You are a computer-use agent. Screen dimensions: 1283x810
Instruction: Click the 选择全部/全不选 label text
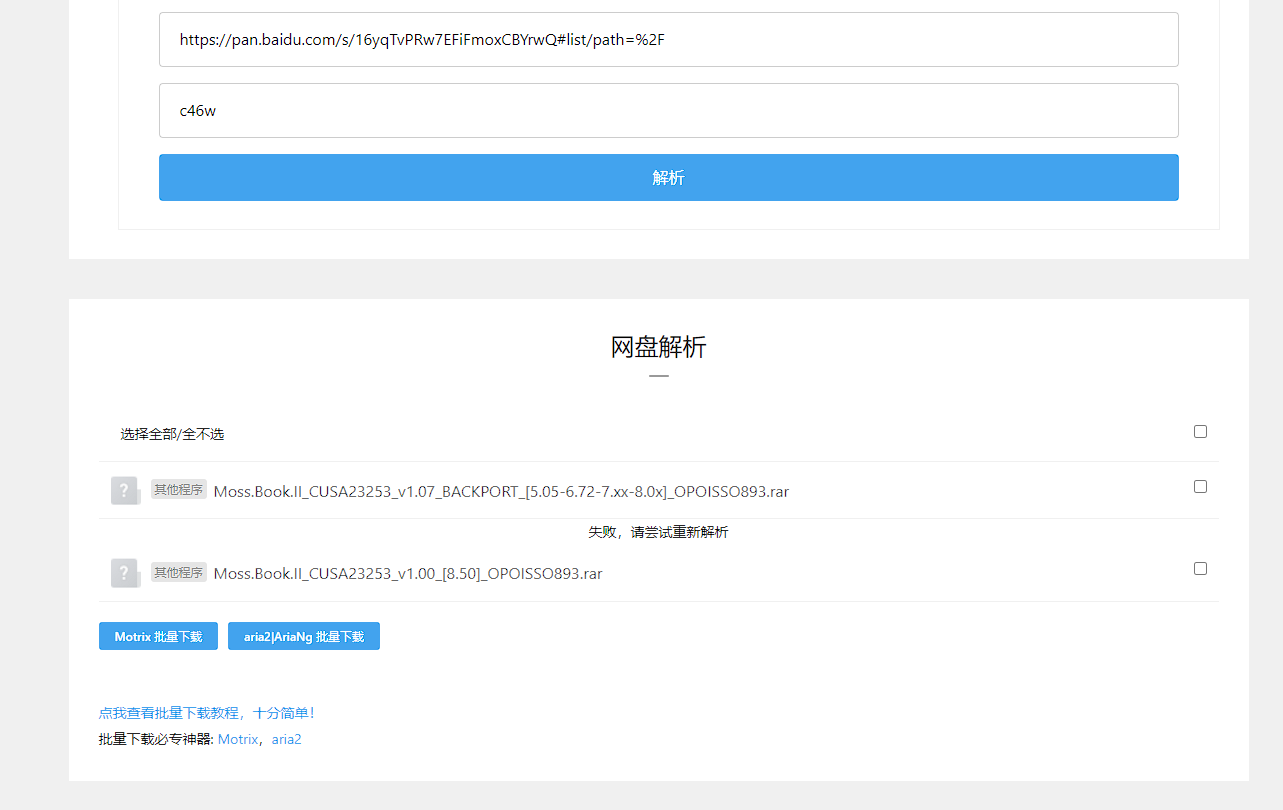[x=172, y=434]
